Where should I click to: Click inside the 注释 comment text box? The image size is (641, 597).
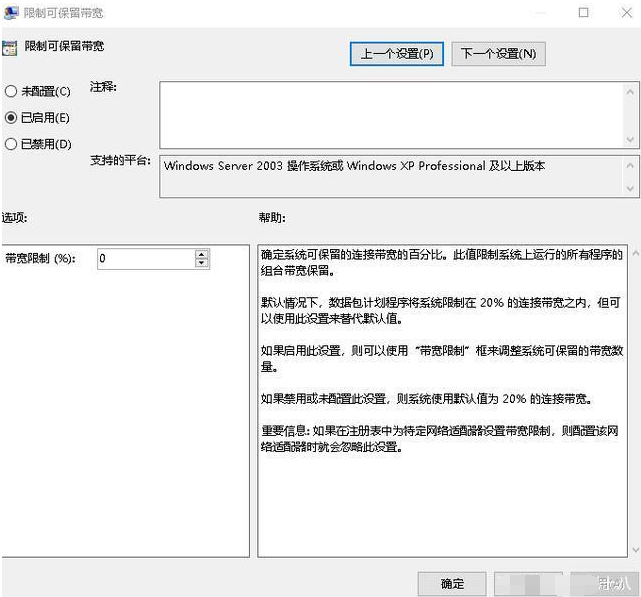pos(392,115)
